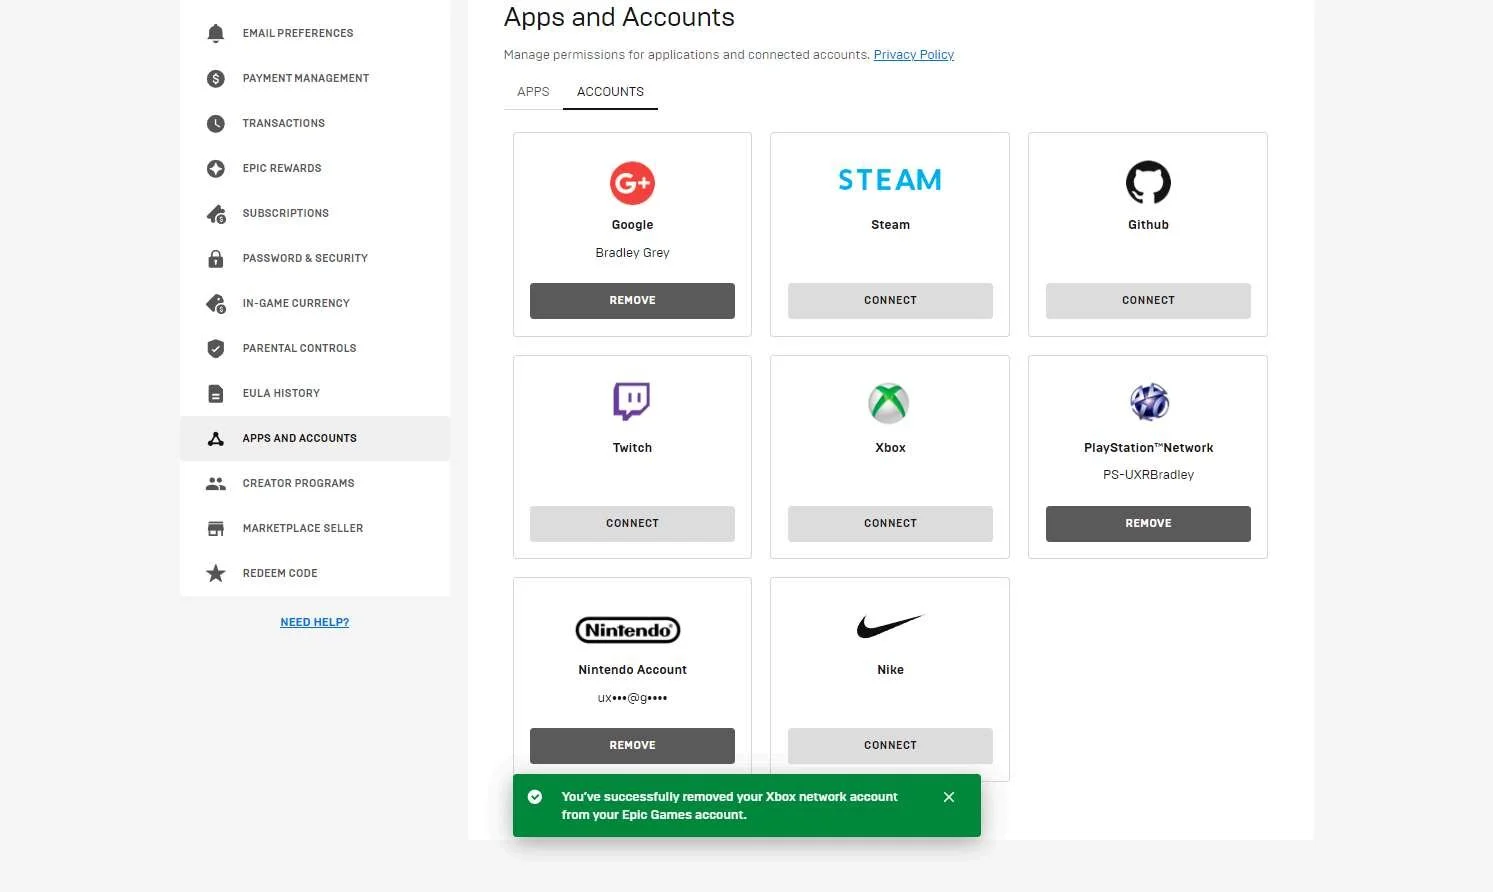Select the Accounts tab
Screen dimensions: 1493x892
(610, 91)
